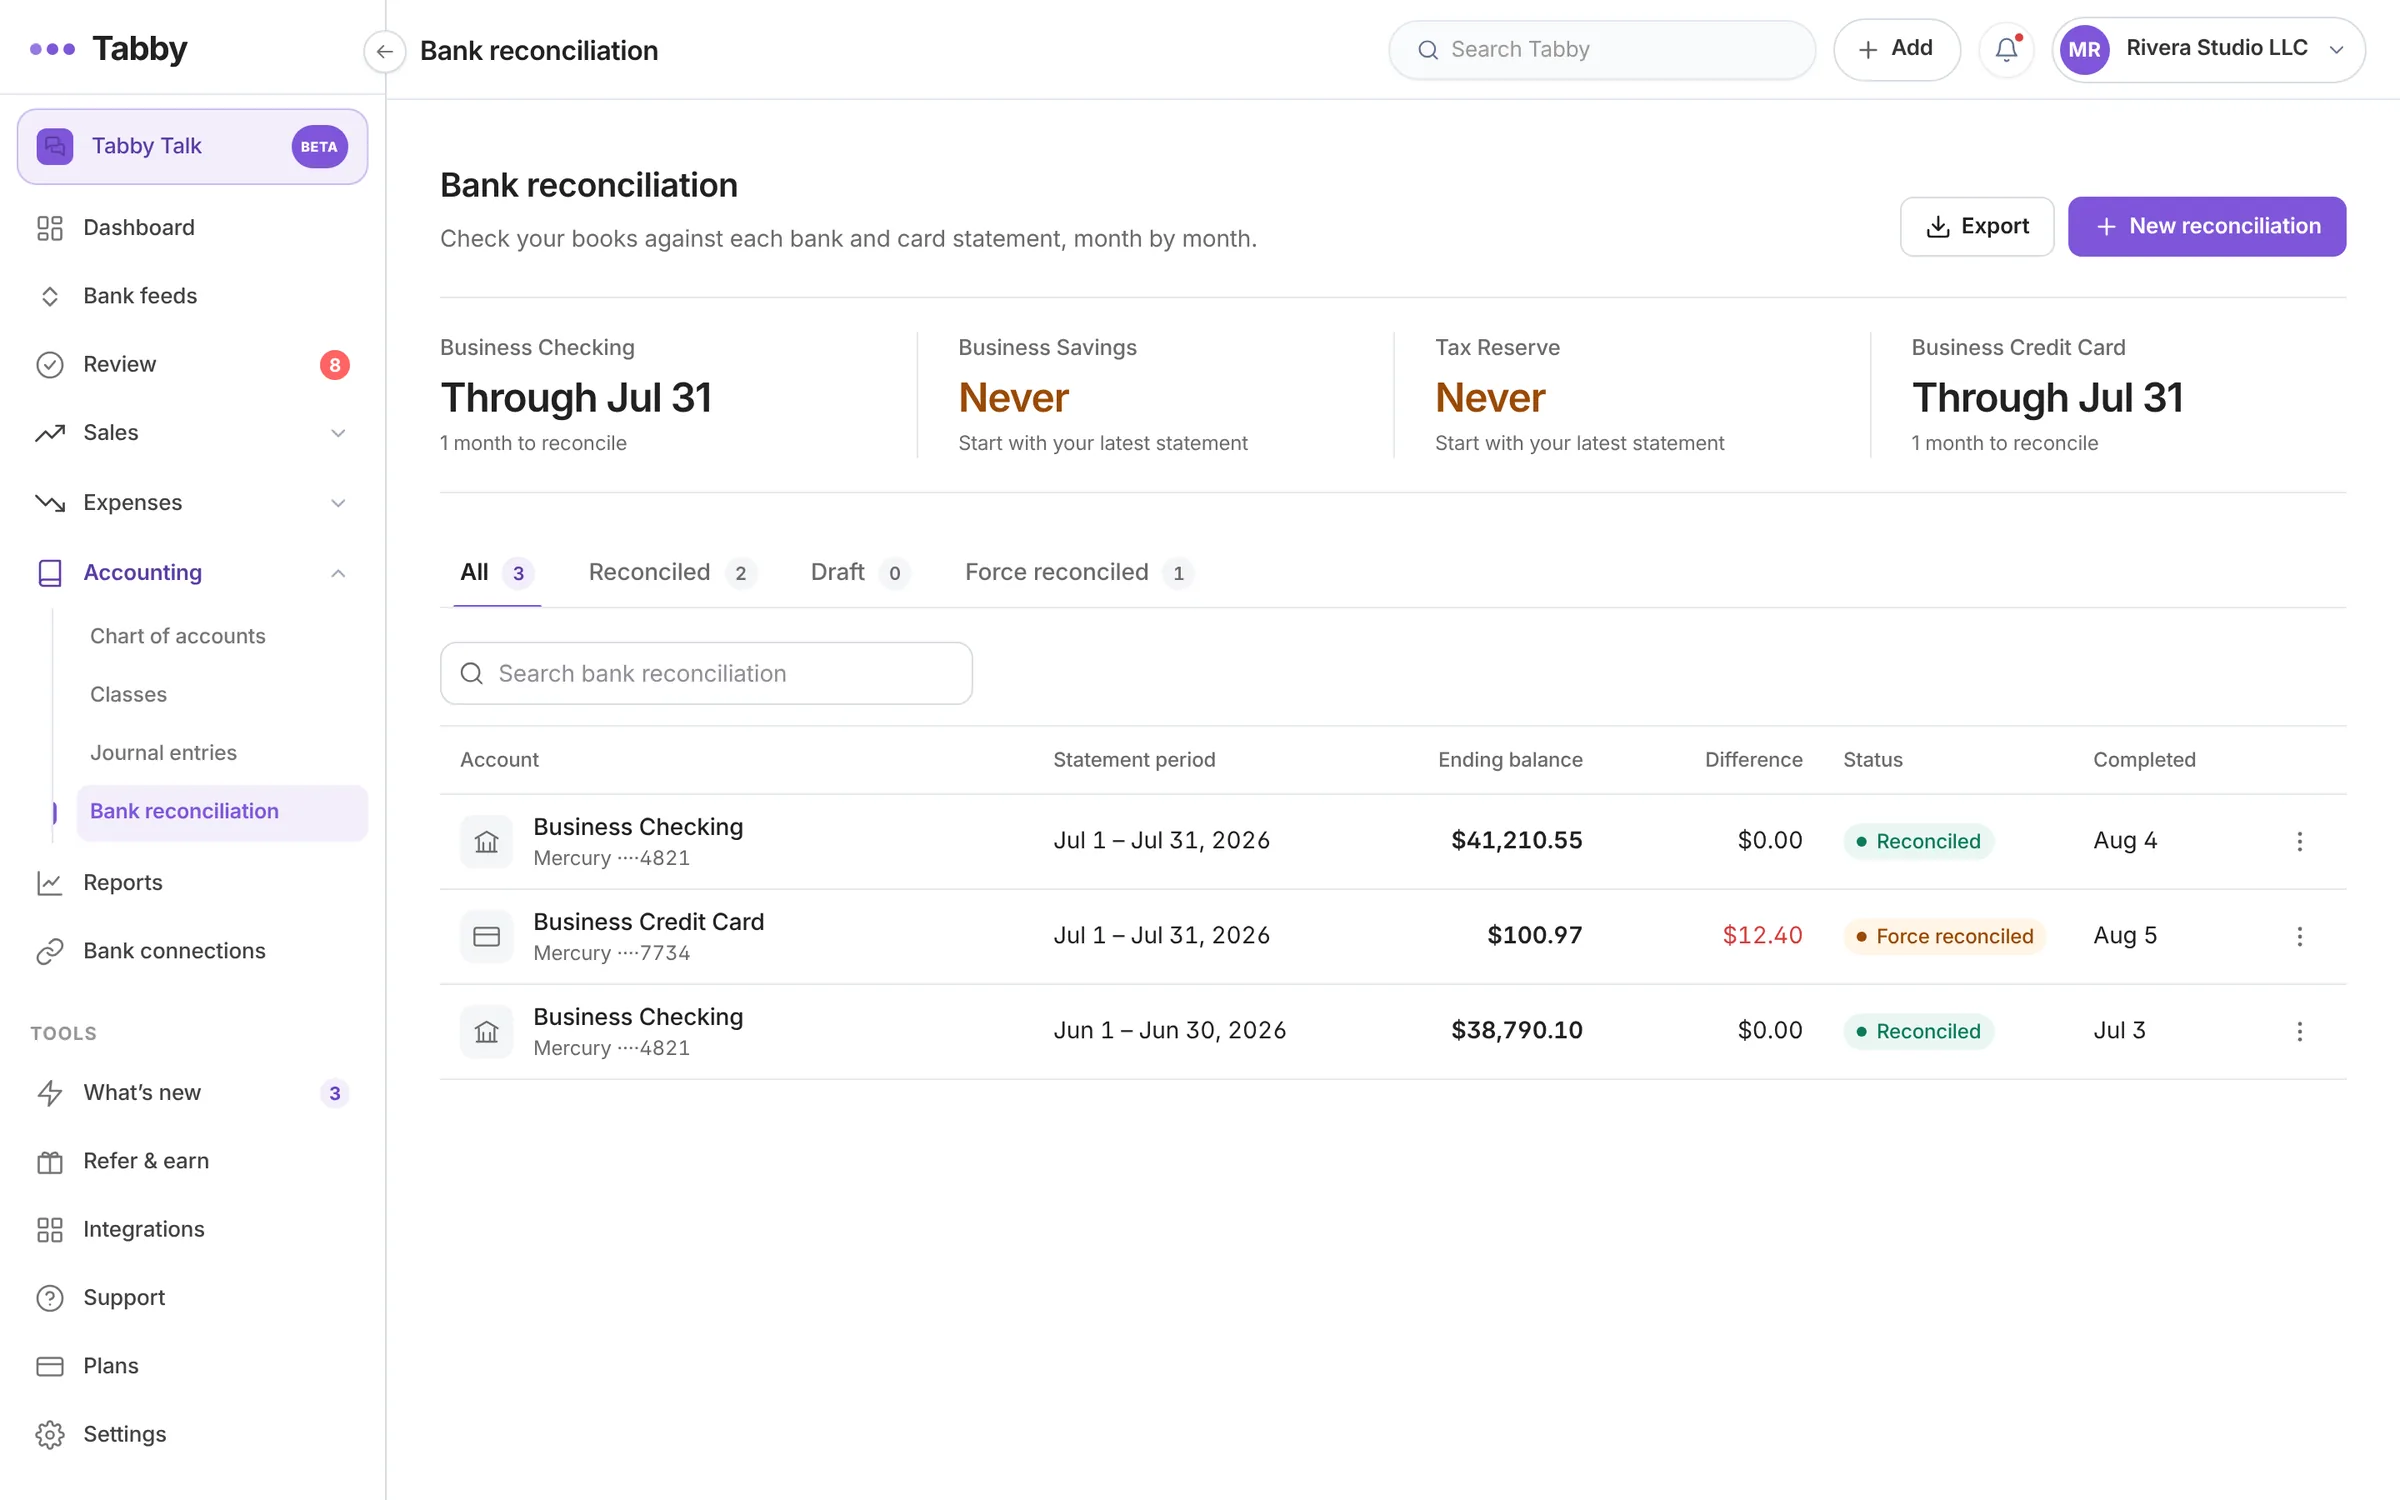Switch to the Draft tab

click(859, 573)
